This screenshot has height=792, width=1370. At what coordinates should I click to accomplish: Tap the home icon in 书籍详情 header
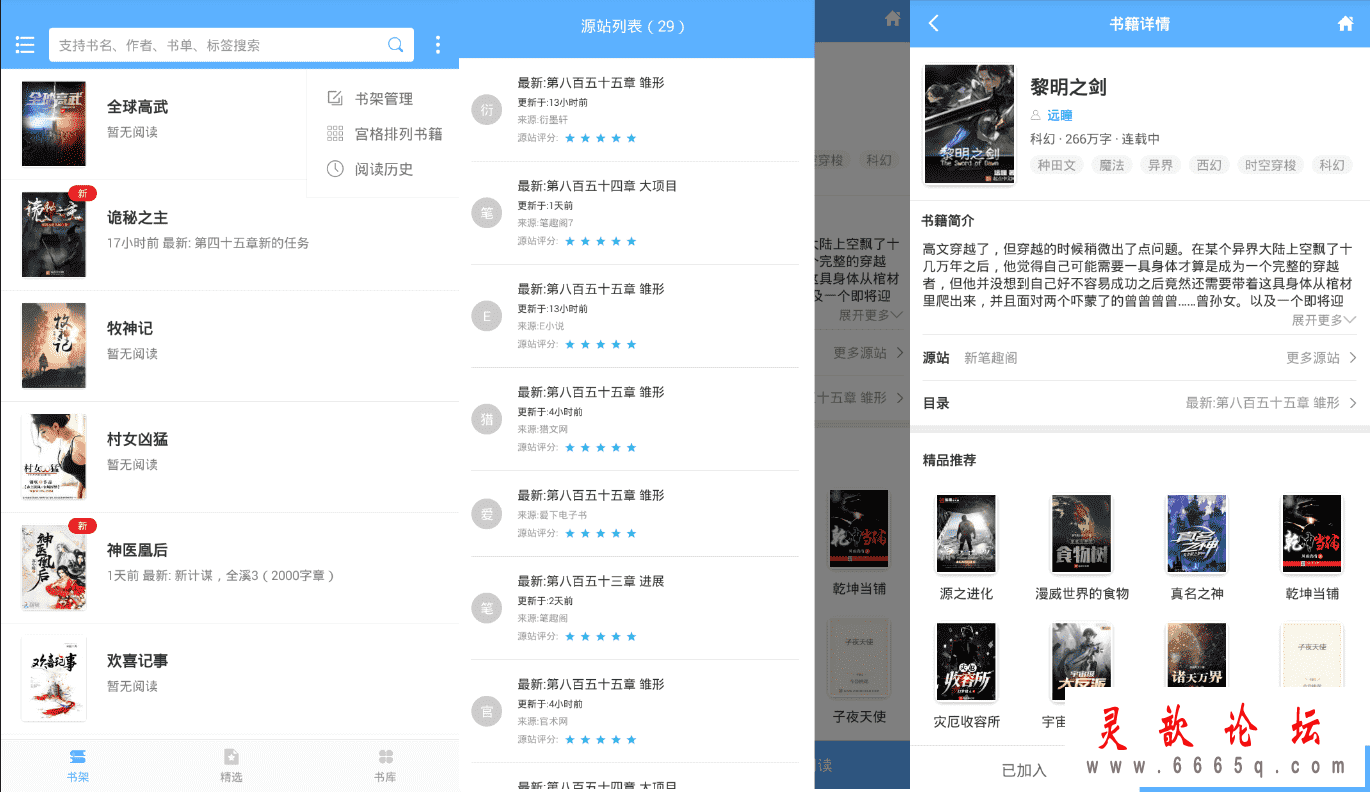coord(1345,23)
